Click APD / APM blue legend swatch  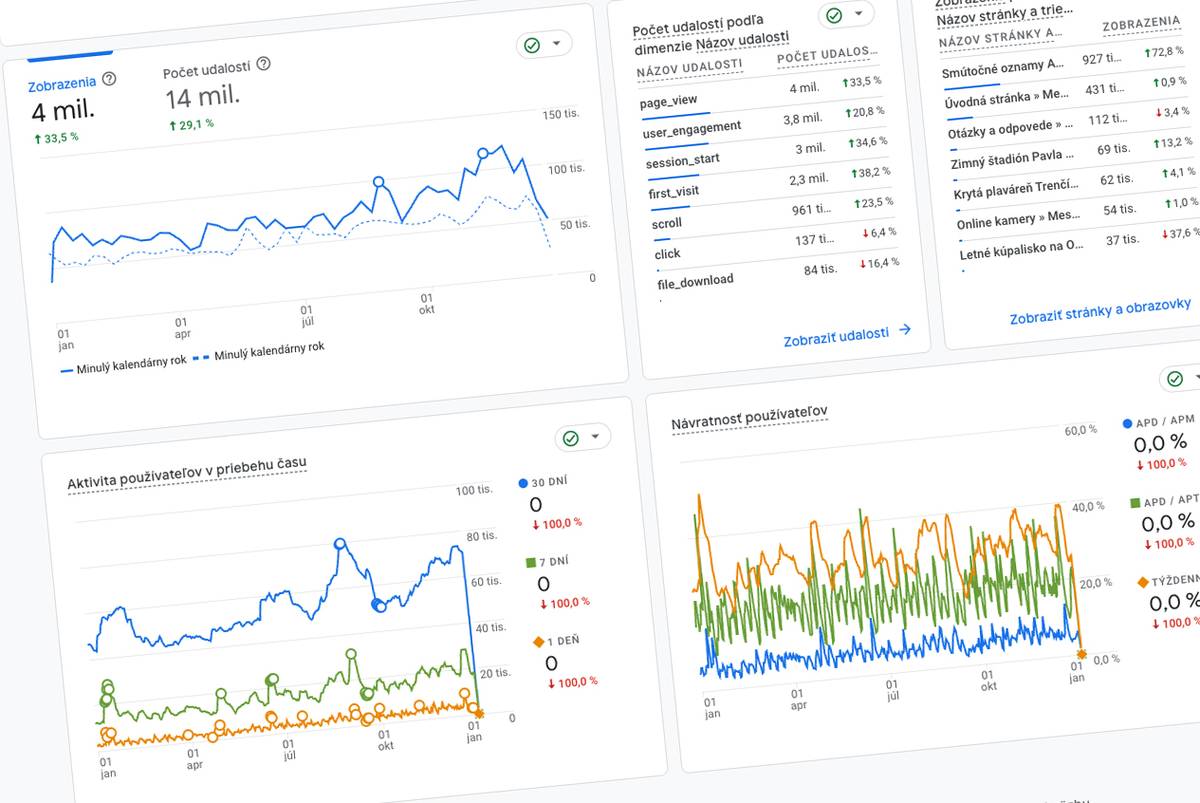1129,423
